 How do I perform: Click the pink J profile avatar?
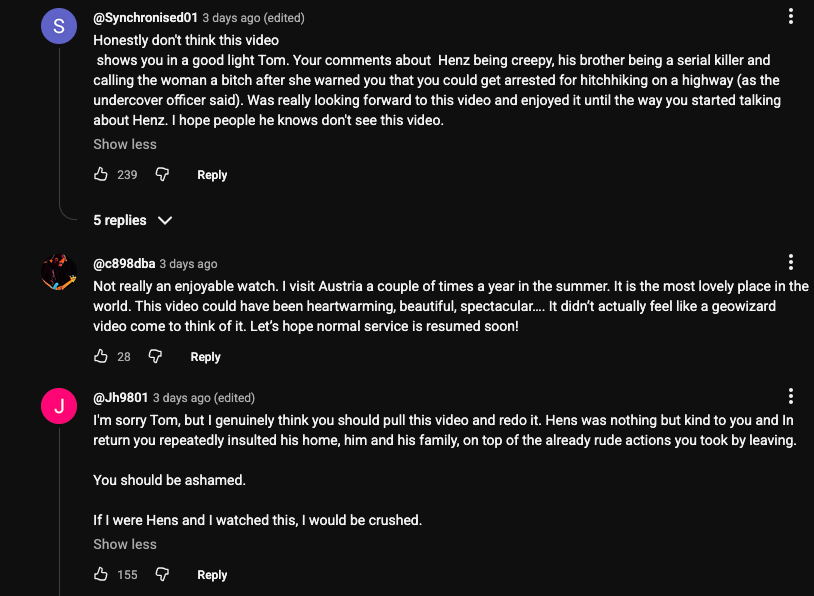coord(59,406)
